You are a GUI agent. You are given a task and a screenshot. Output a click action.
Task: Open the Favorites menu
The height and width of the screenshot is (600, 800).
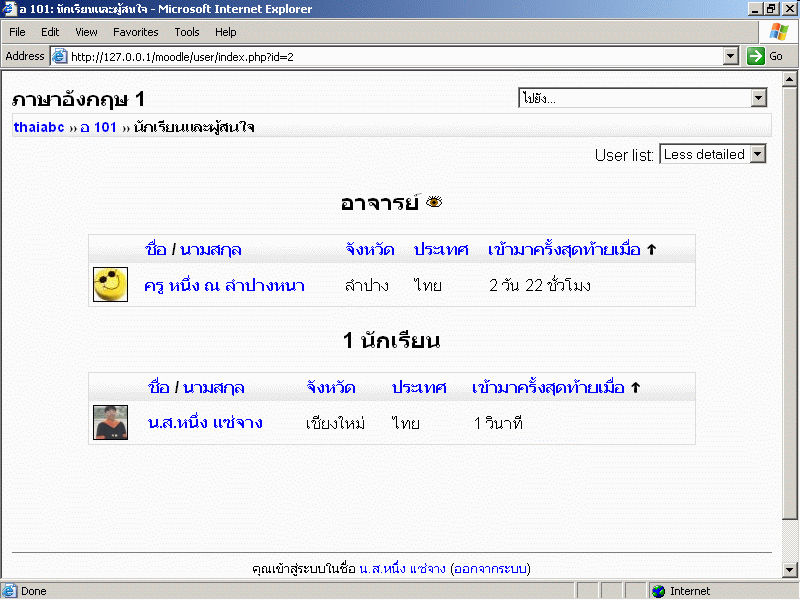[x=135, y=32]
